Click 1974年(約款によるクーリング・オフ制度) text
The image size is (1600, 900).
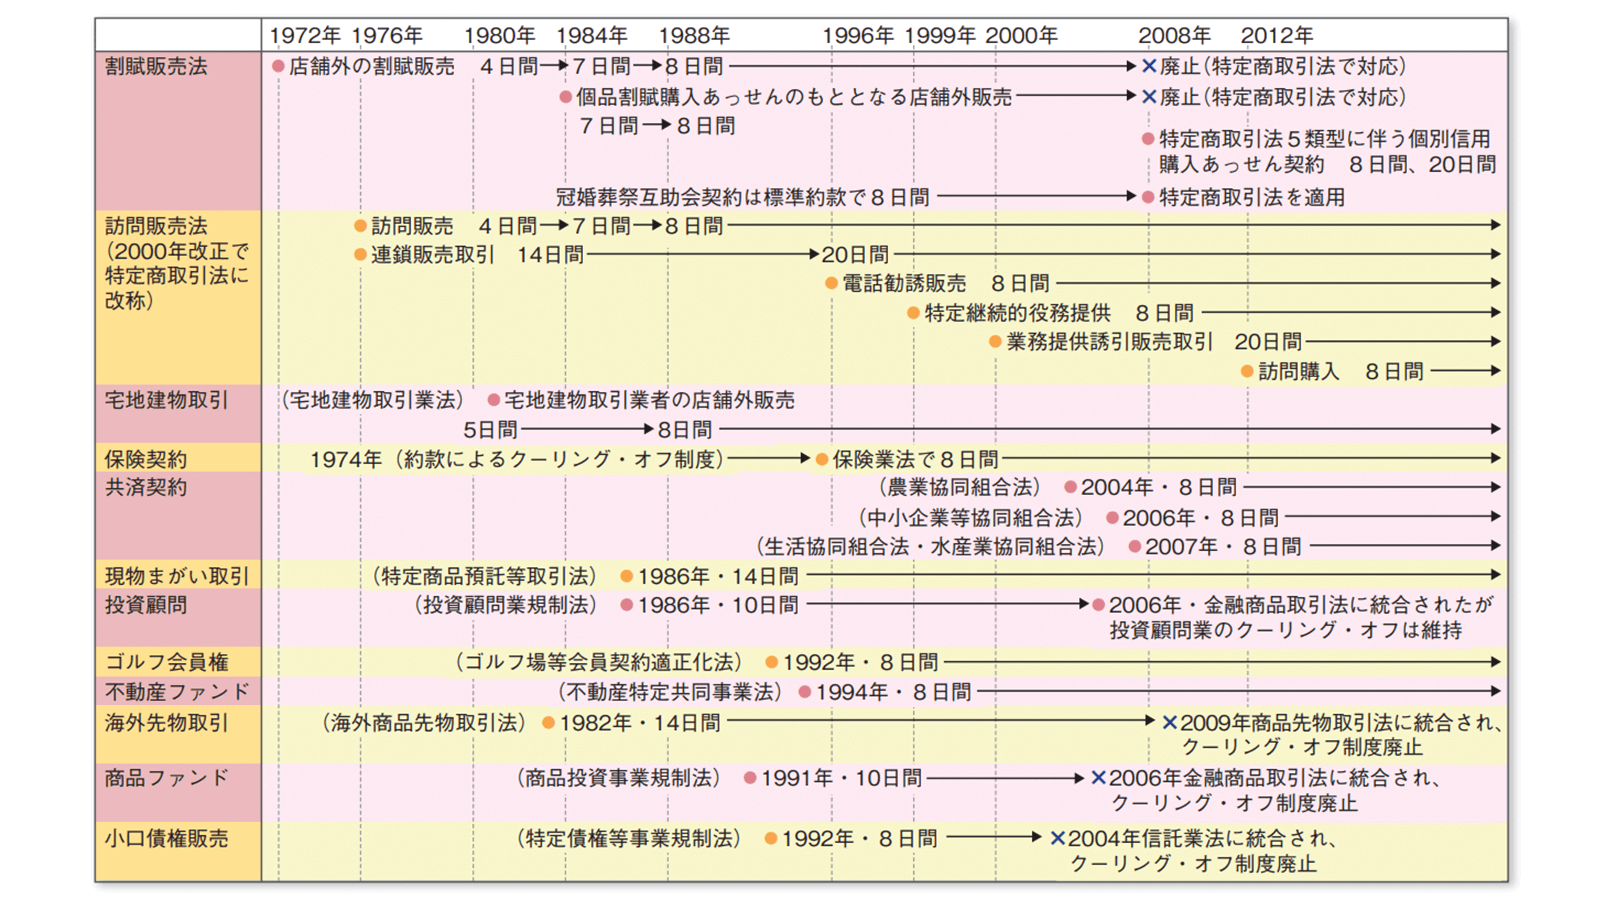click(517, 459)
